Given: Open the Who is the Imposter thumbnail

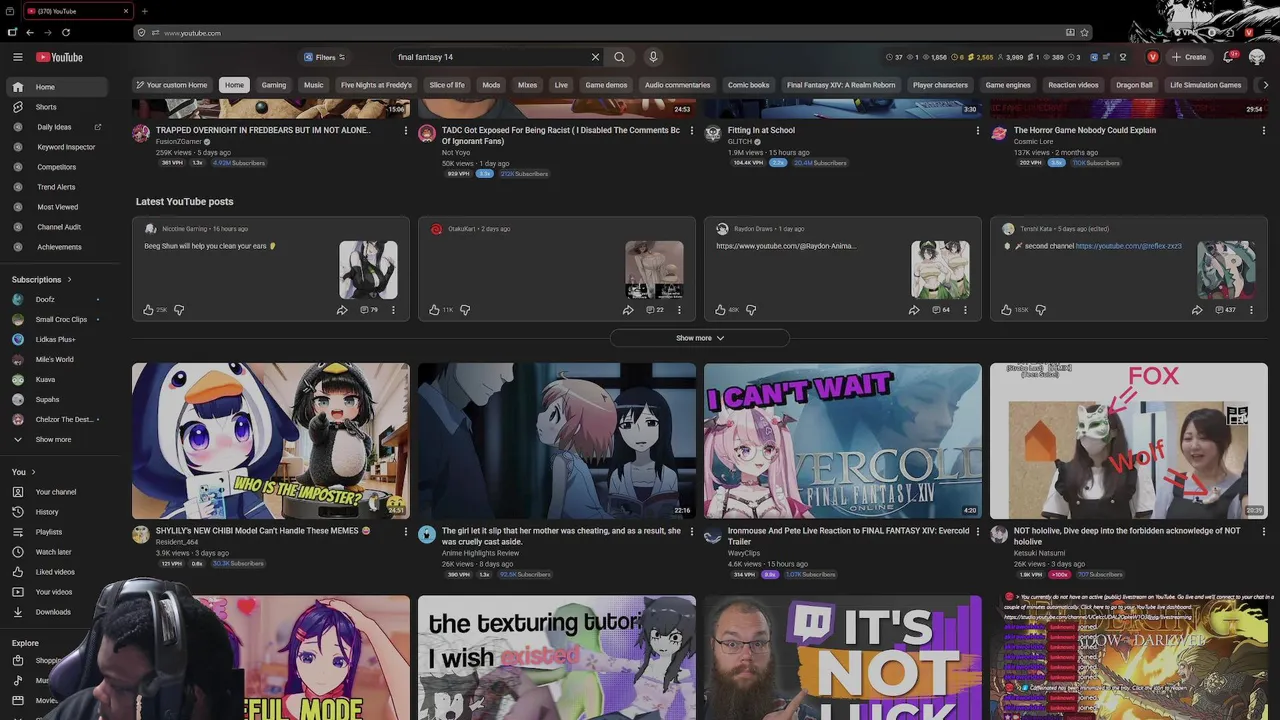Looking at the screenshot, I should [x=271, y=441].
